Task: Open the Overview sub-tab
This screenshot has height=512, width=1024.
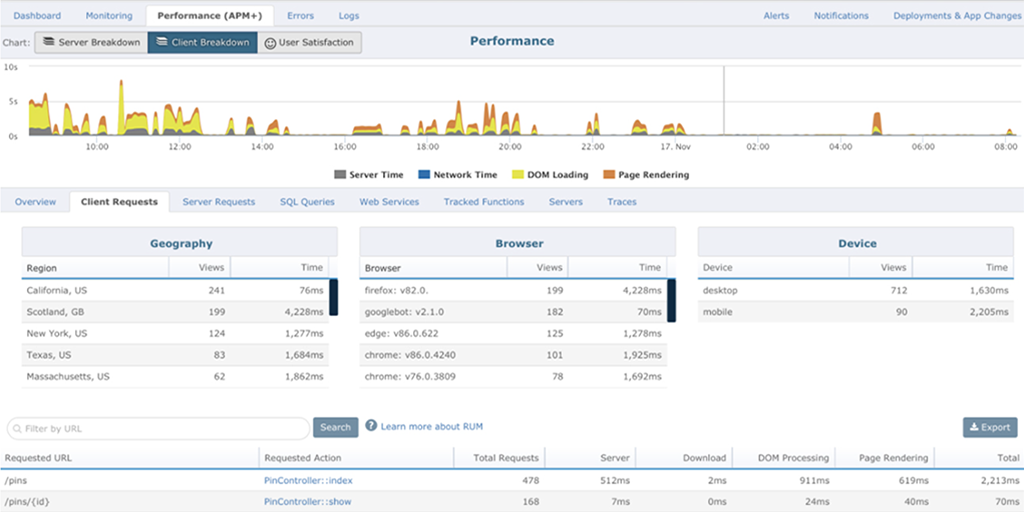Action: tap(35, 202)
